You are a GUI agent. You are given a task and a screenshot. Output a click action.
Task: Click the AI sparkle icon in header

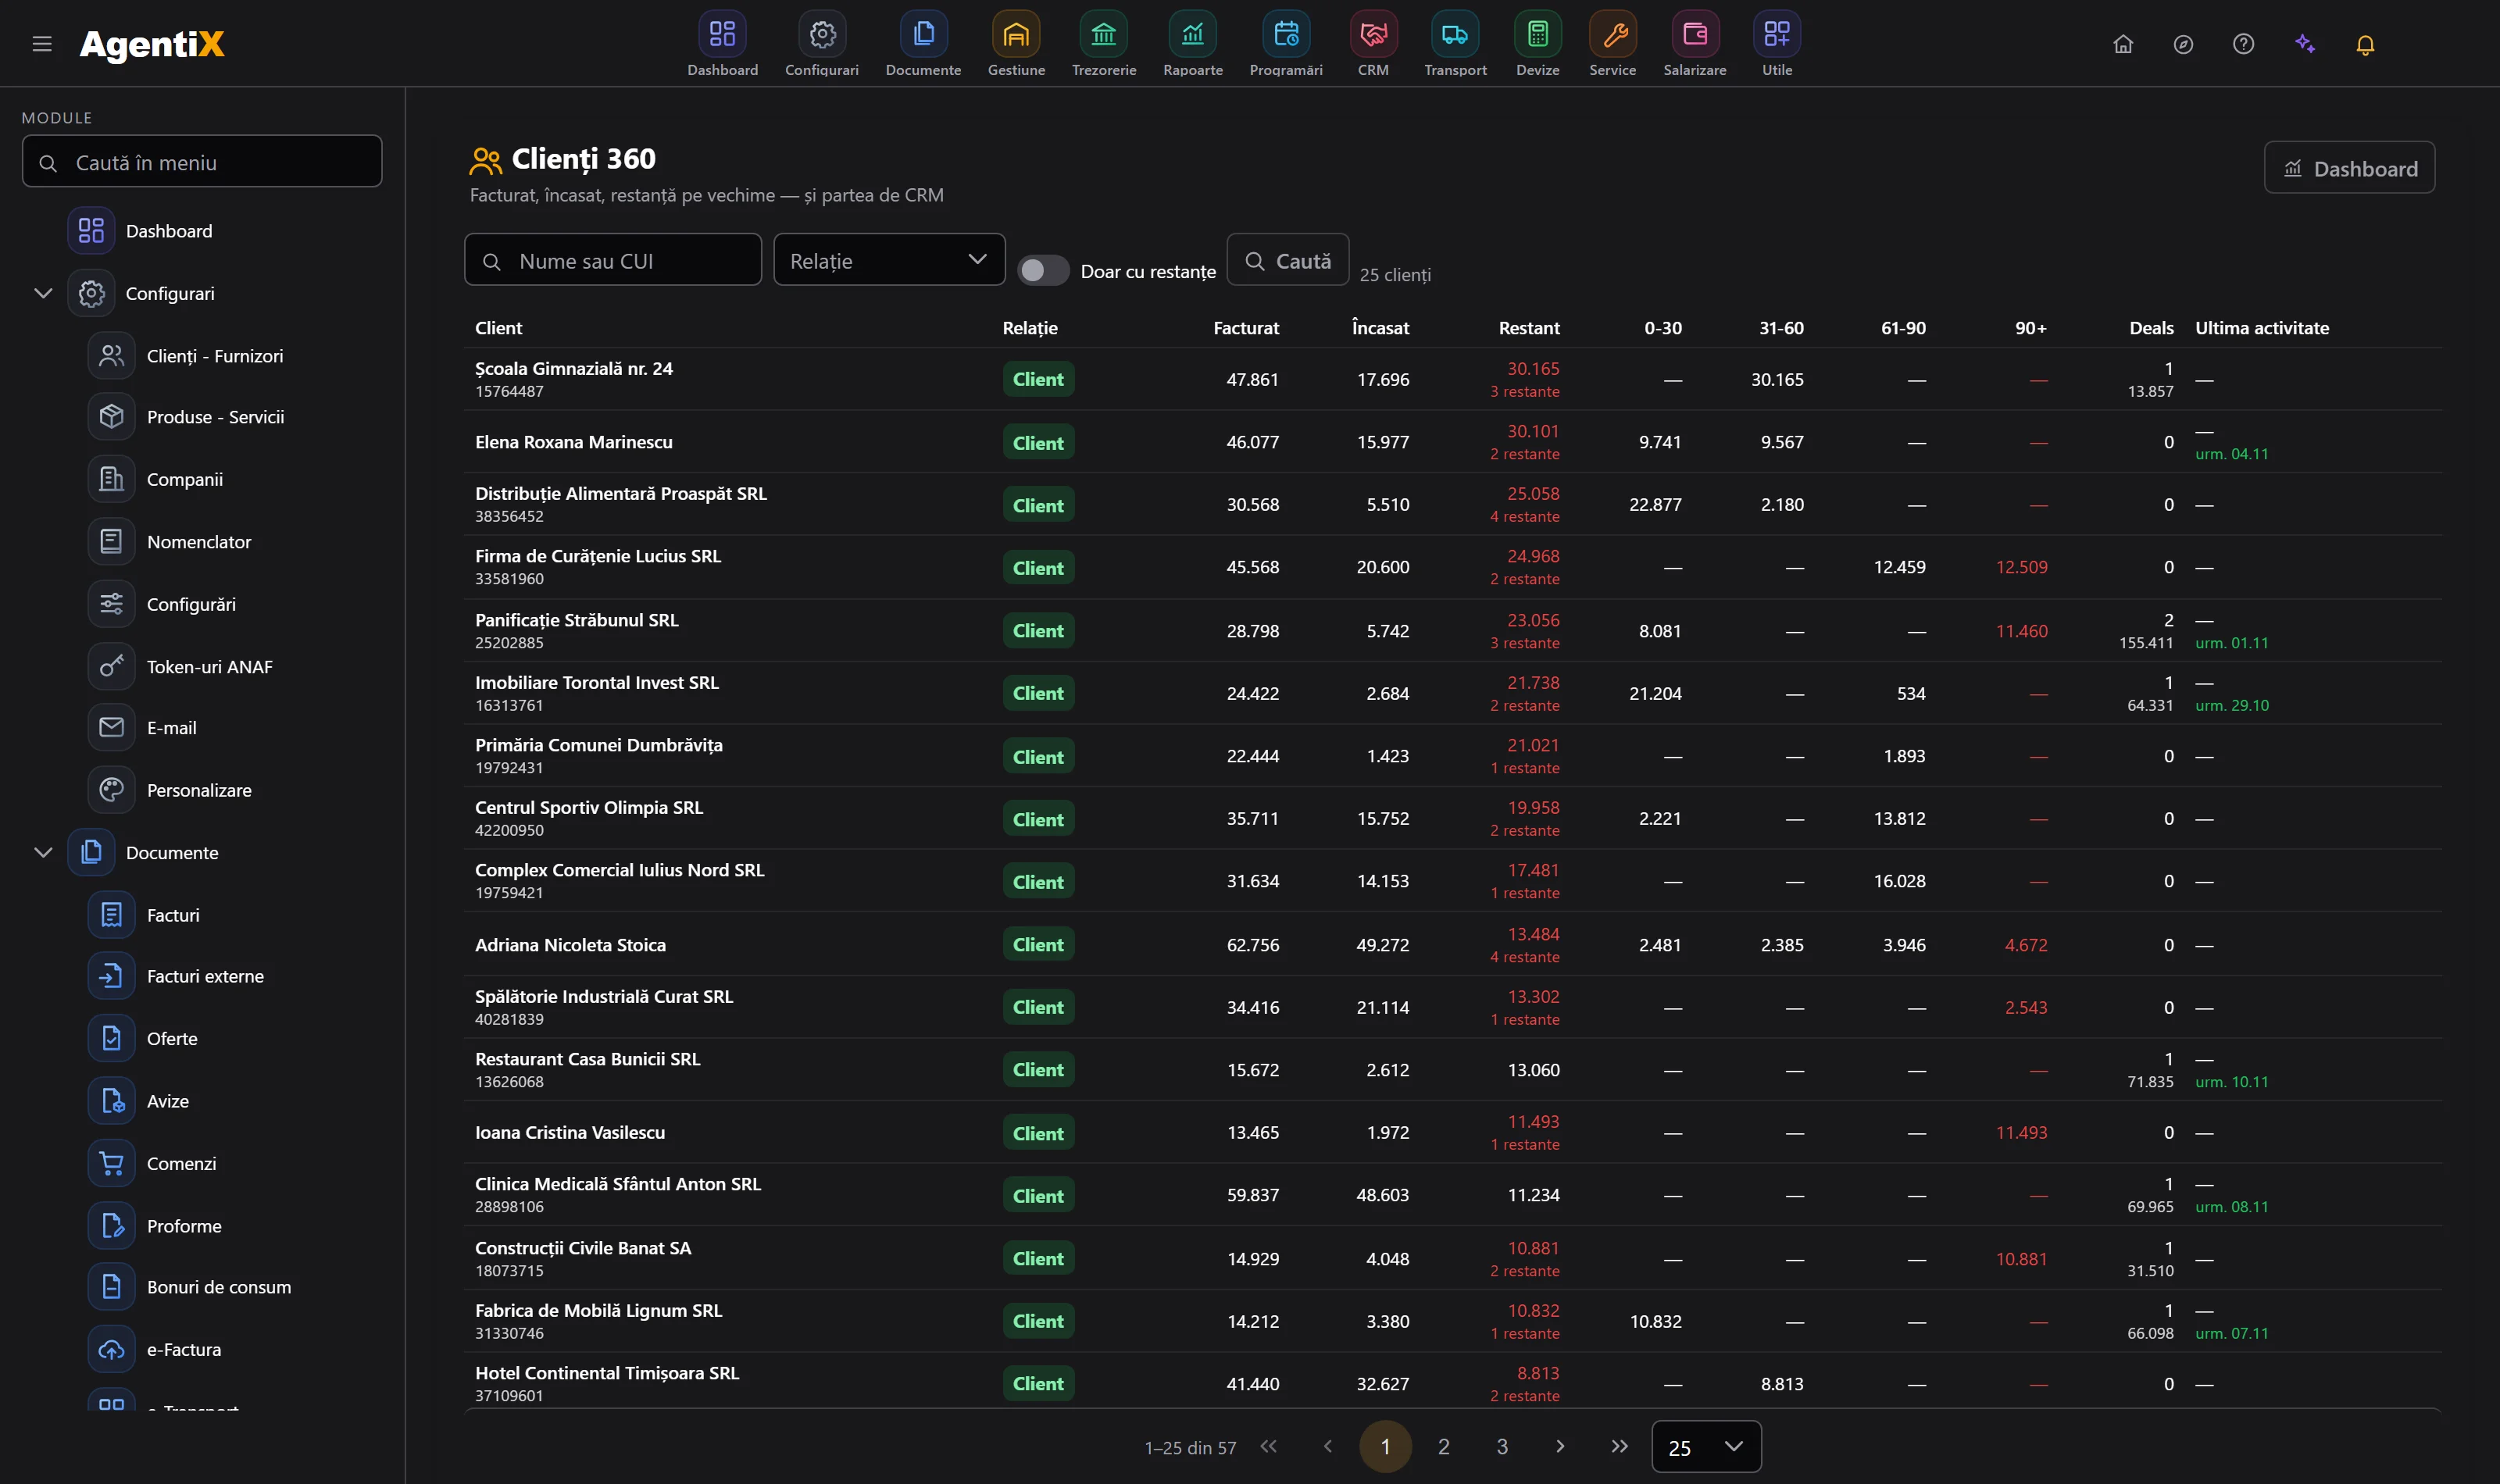2305,44
